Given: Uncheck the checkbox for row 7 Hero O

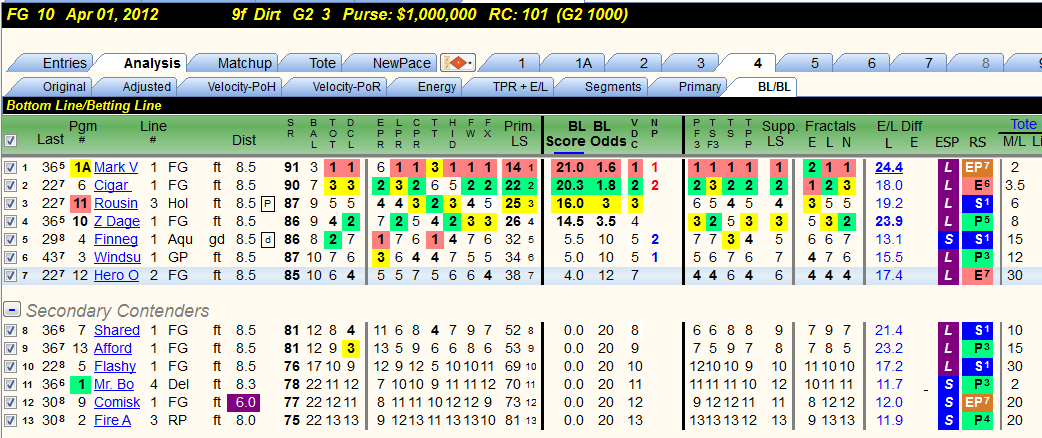Looking at the screenshot, I should pyautogui.click(x=10, y=275).
